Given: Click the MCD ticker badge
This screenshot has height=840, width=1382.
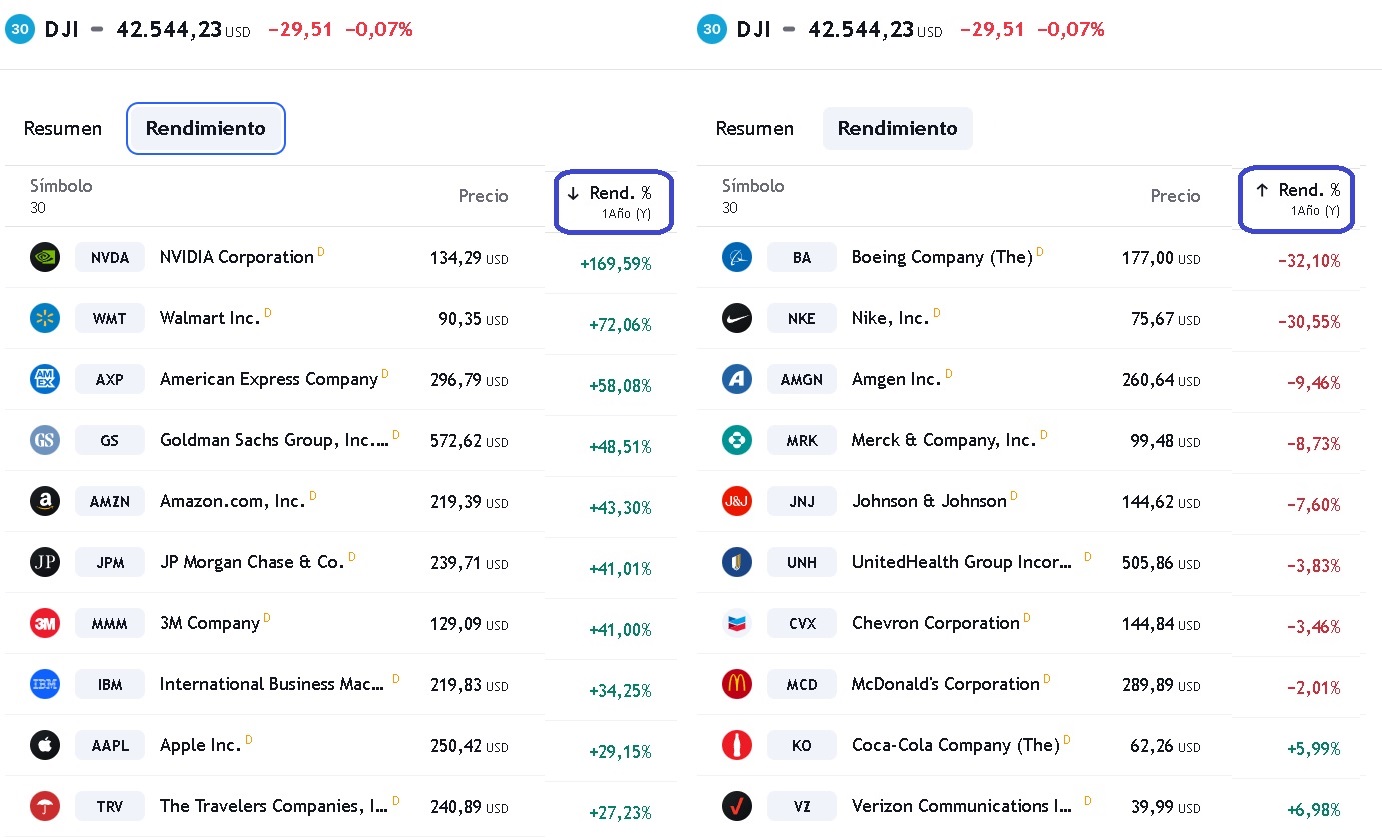Looking at the screenshot, I should click(x=802, y=684).
